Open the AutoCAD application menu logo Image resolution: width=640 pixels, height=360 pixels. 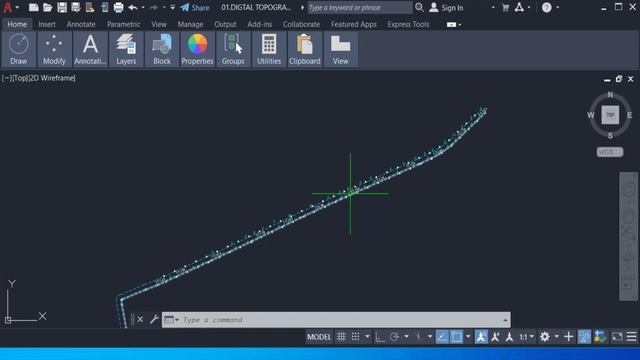(x=7, y=7)
